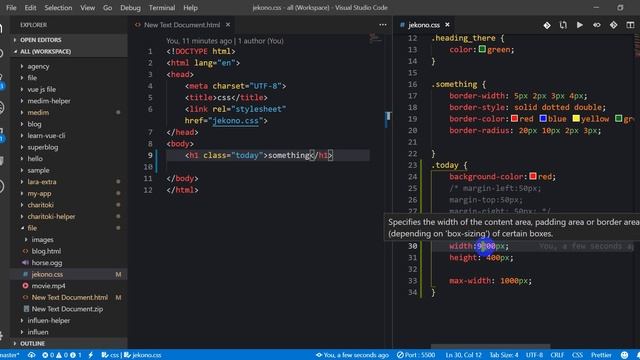Open the Selection menu
The image size is (640, 360).
pos(58,8)
